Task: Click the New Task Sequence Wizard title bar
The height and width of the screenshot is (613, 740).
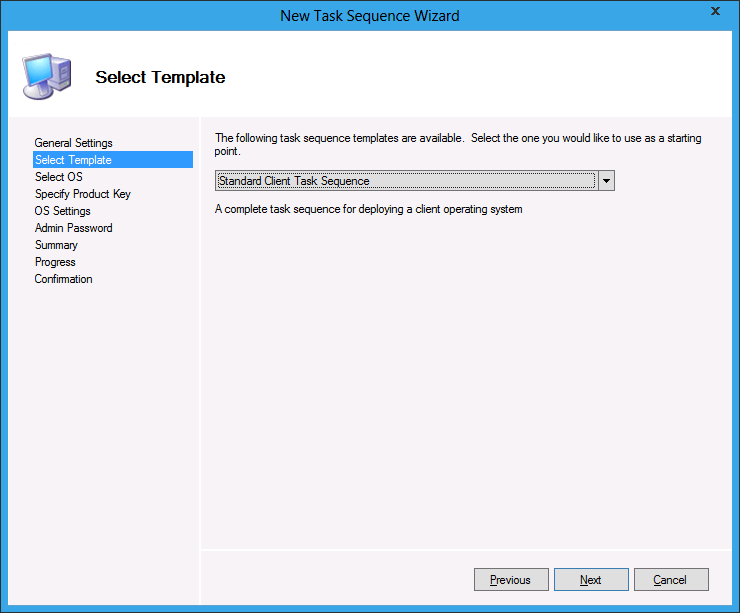Action: pos(370,15)
